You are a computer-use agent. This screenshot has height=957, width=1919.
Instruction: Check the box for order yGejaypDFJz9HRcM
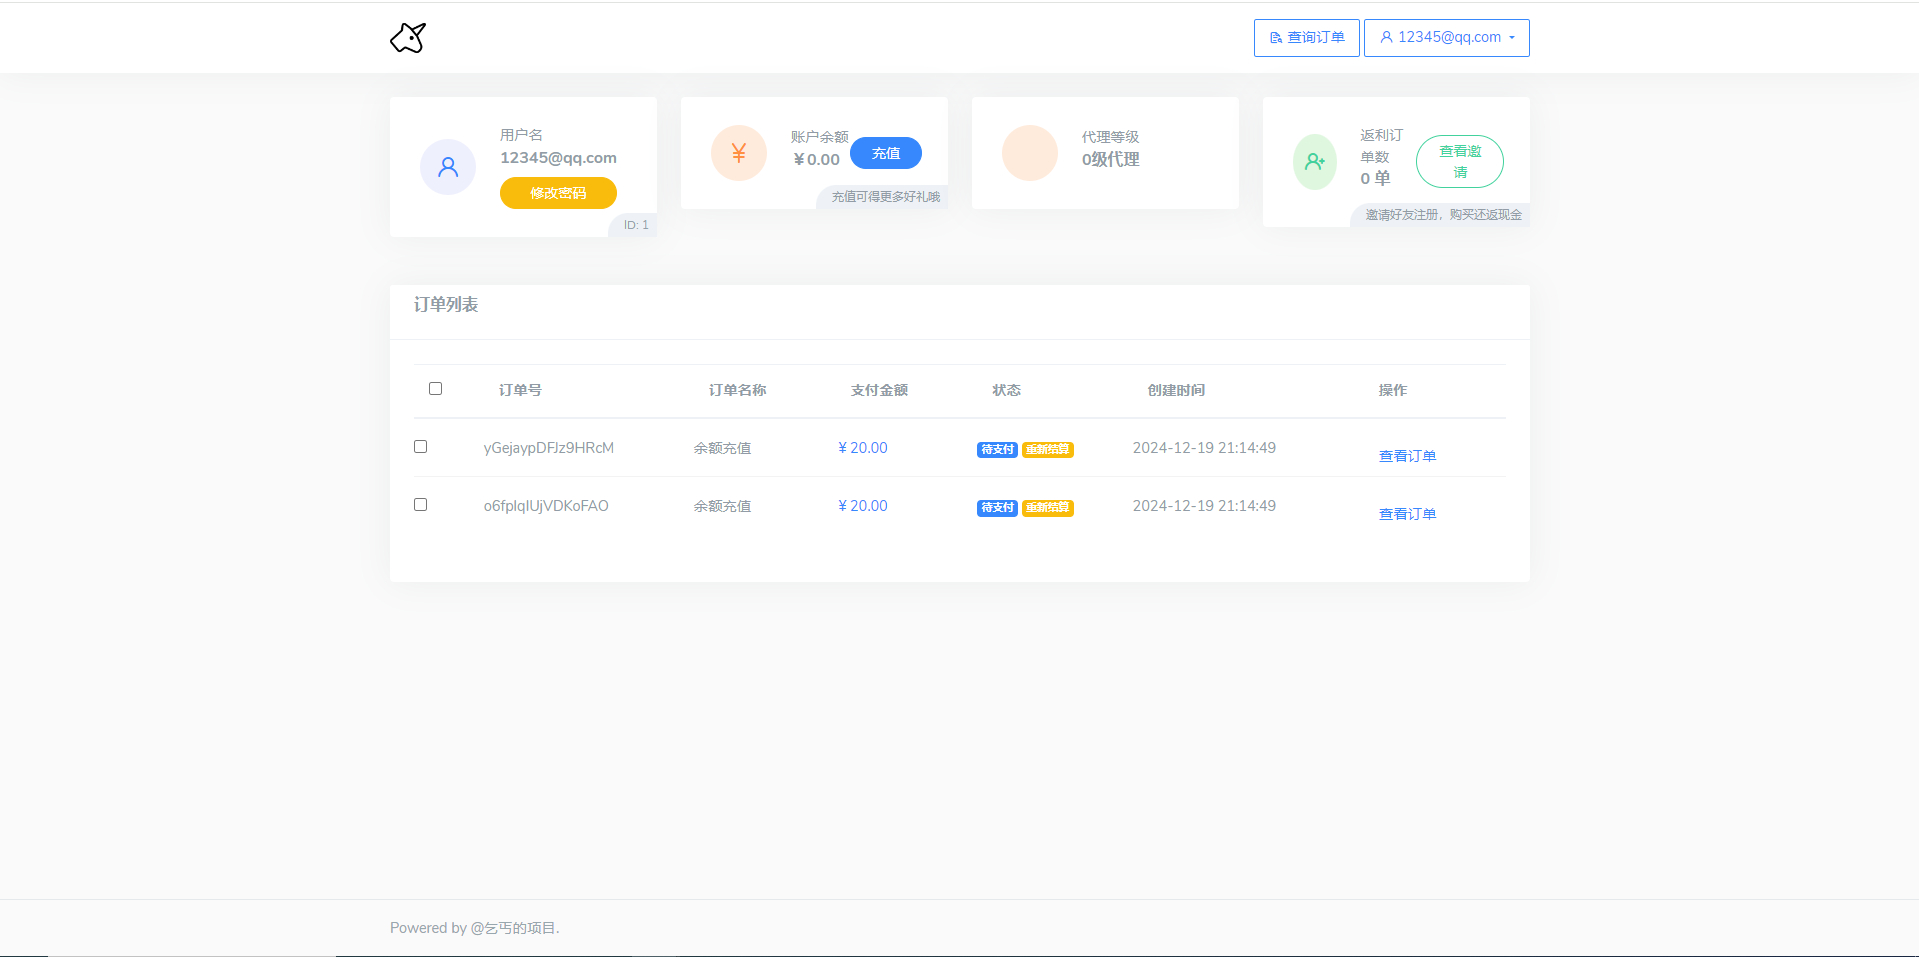click(x=421, y=447)
